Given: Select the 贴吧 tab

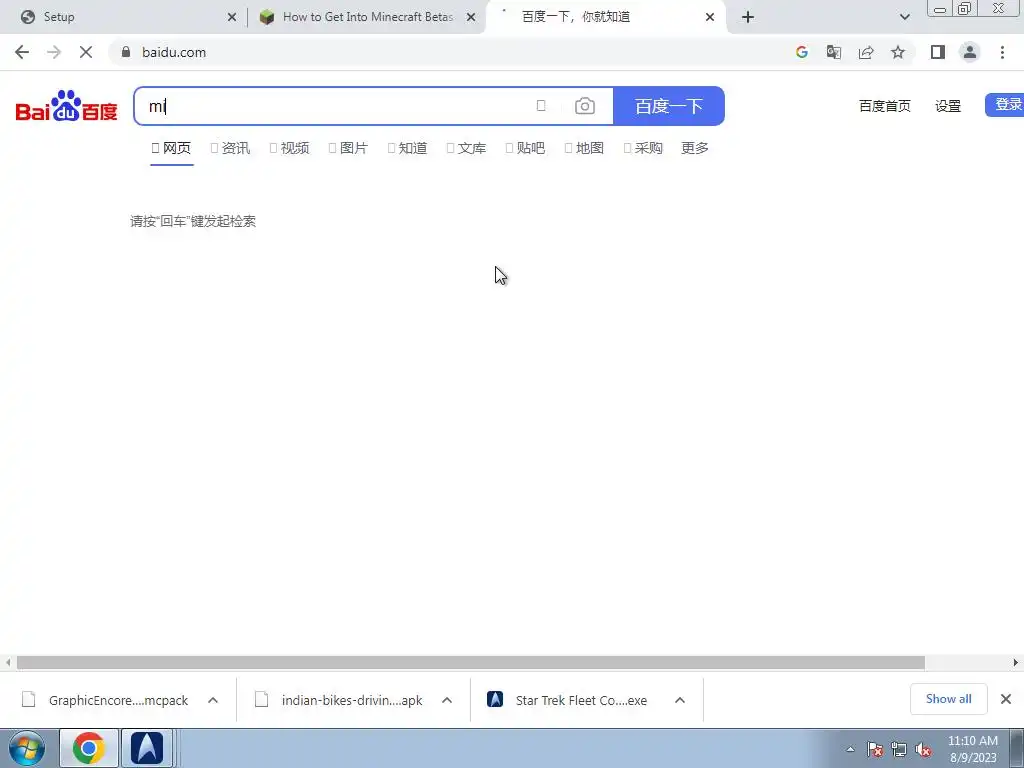Looking at the screenshot, I should [x=525, y=148].
